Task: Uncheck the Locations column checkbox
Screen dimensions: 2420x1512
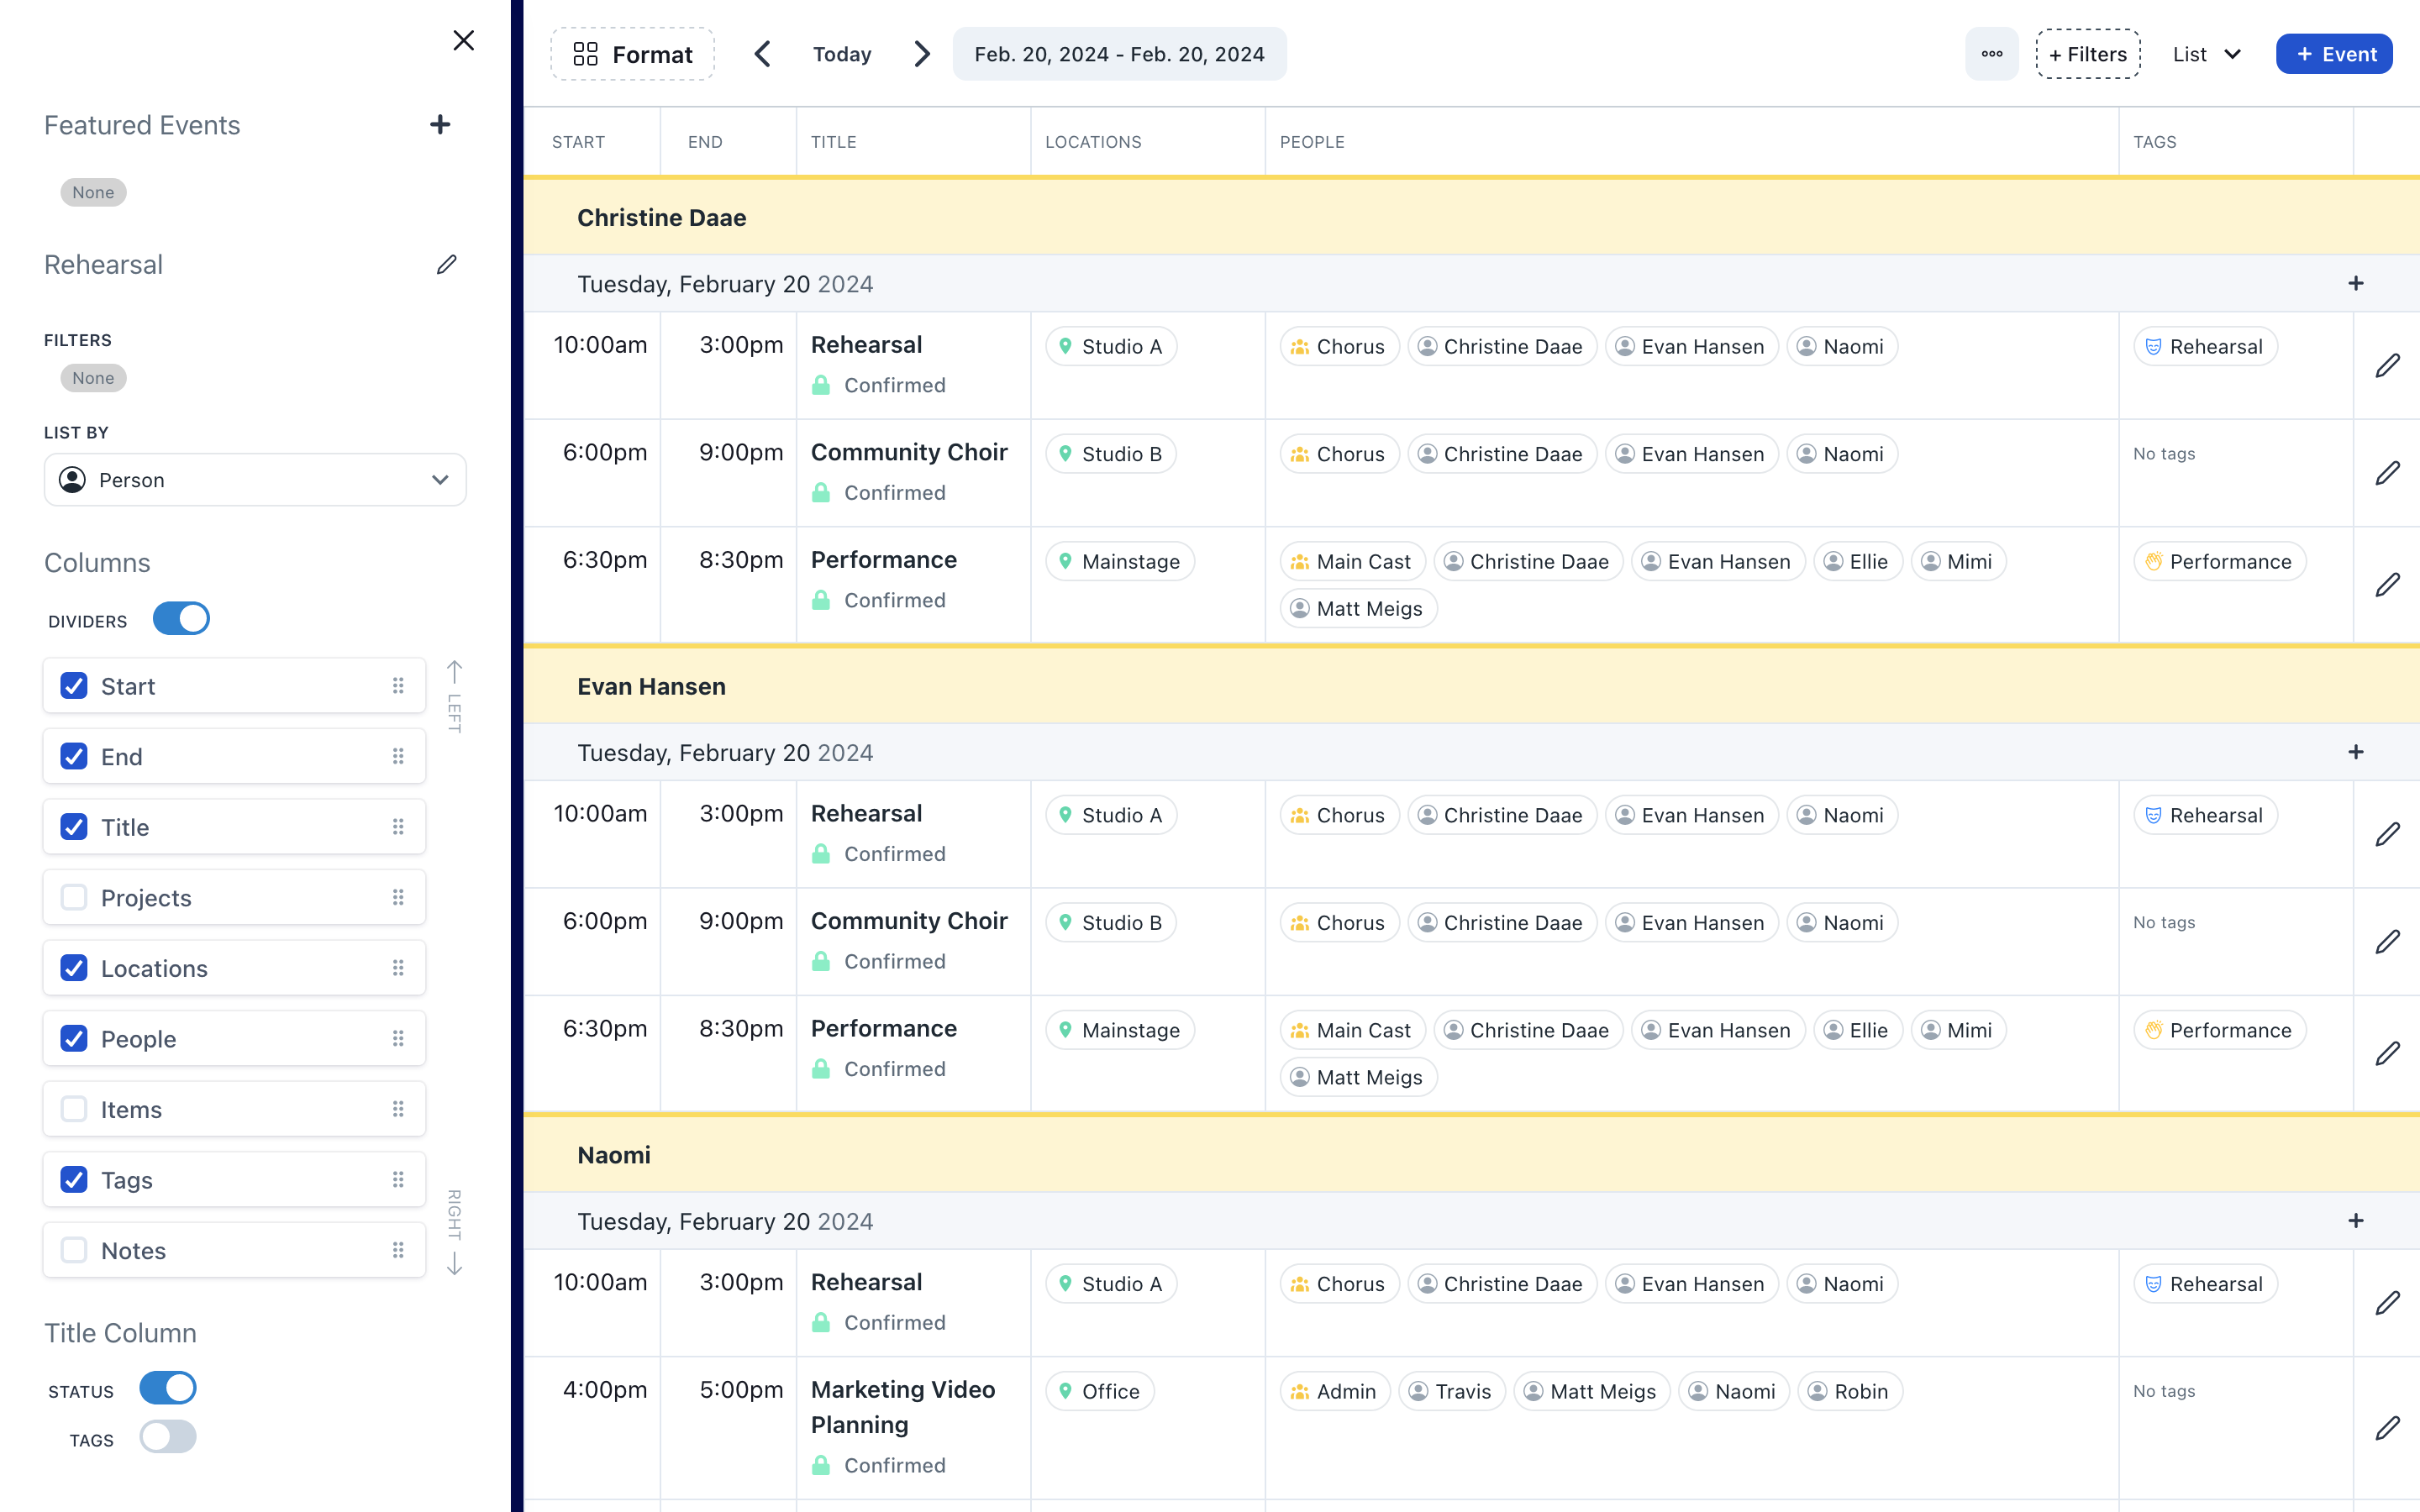Action: [x=74, y=968]
